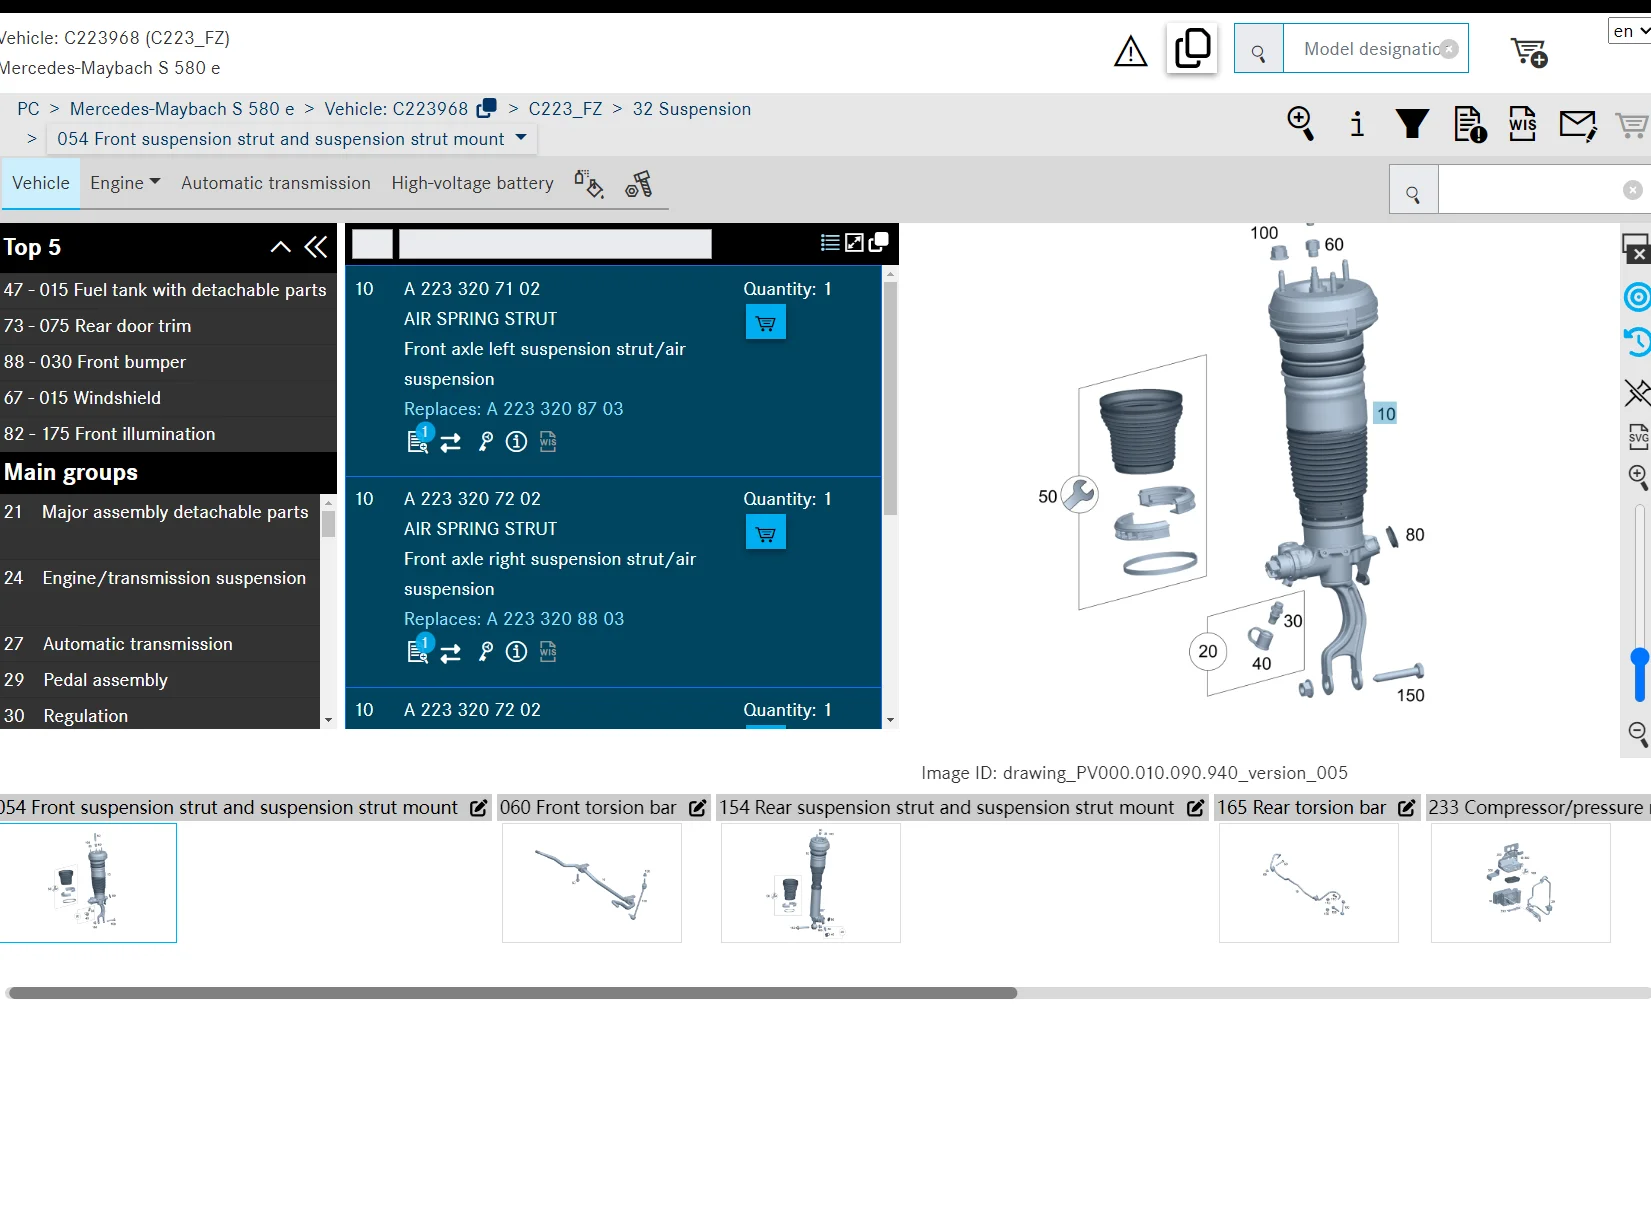Click the warning triangle icon
This screenshot has width=1651, height=1206.
(x=1130, y=51)
